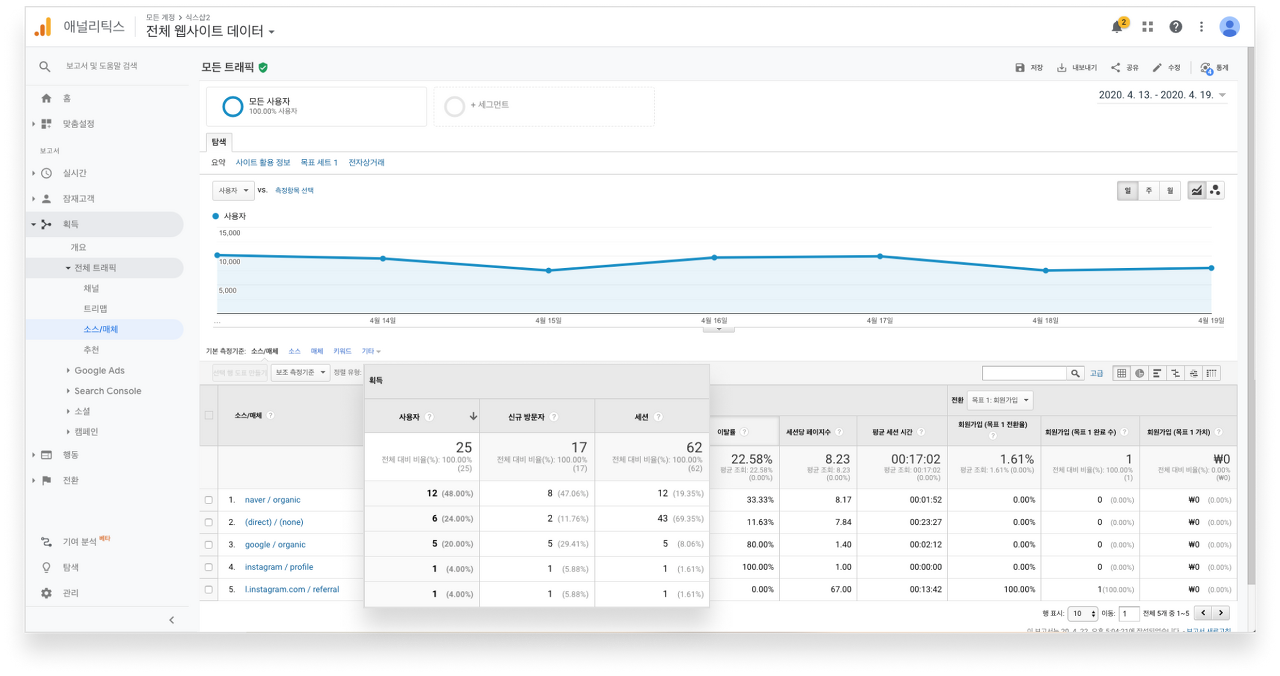Screen dimensions: 1280x676
Task: Toggle the select-all checkbox in table header
Action: 209,415
